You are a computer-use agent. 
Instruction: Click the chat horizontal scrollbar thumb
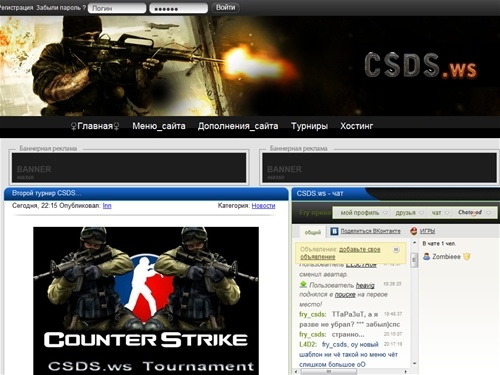point(329,371)
